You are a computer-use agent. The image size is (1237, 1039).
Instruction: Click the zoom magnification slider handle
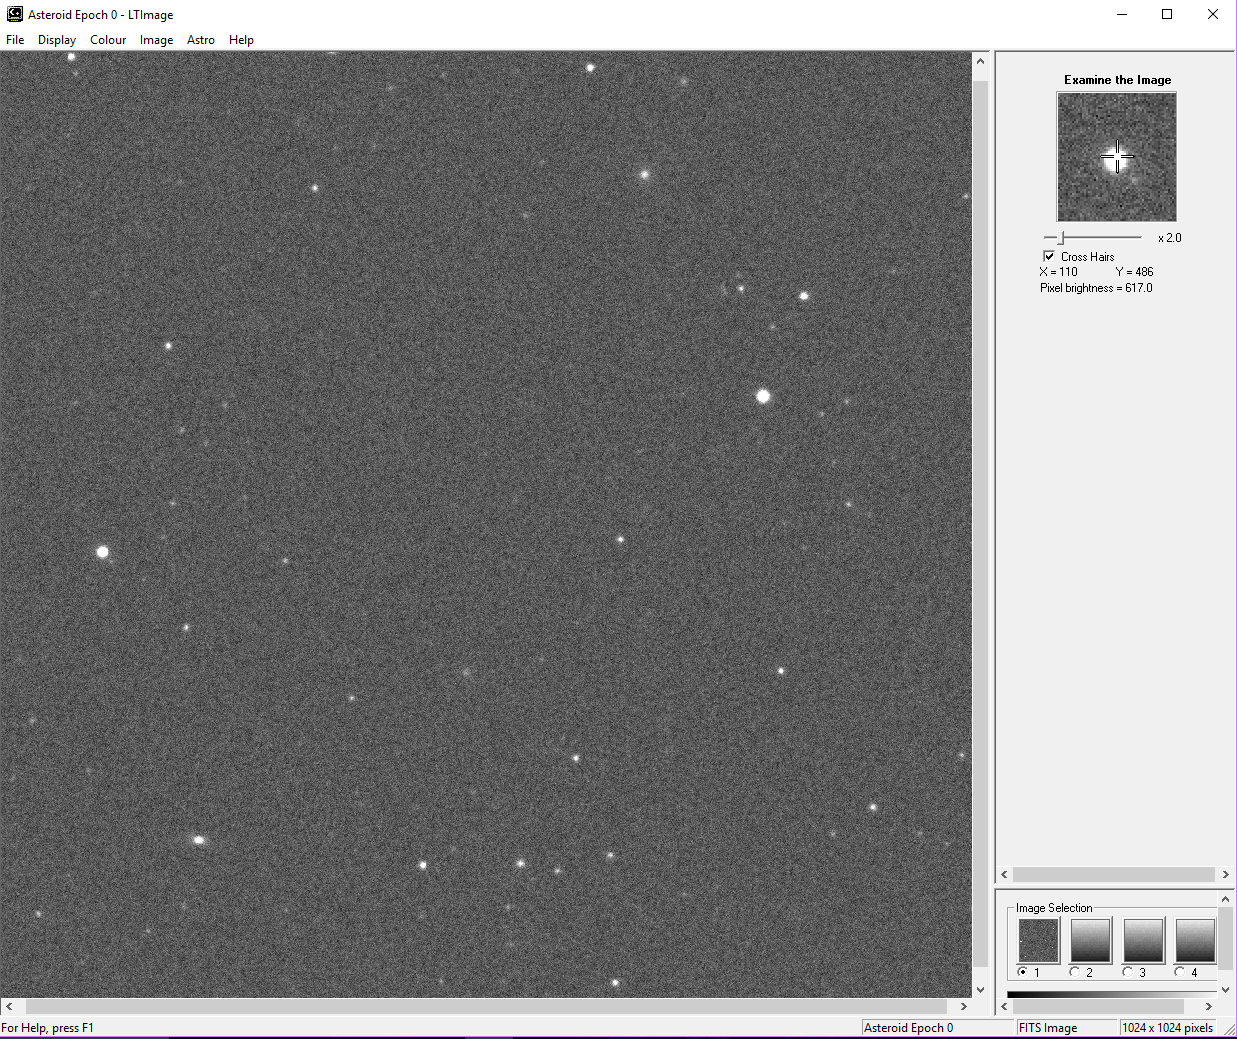click(1062, 238)
